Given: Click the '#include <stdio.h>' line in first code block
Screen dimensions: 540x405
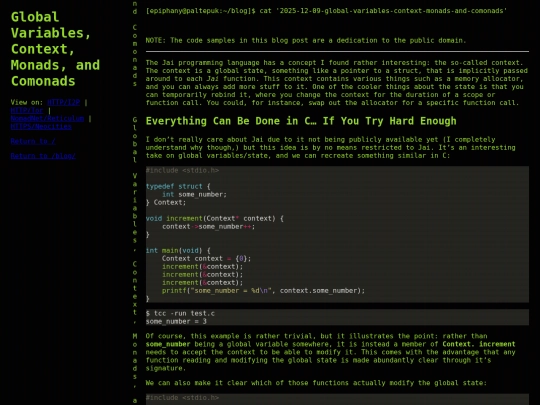Looking at the screenshot, I should pyautogui.click(x=182, y=170).
